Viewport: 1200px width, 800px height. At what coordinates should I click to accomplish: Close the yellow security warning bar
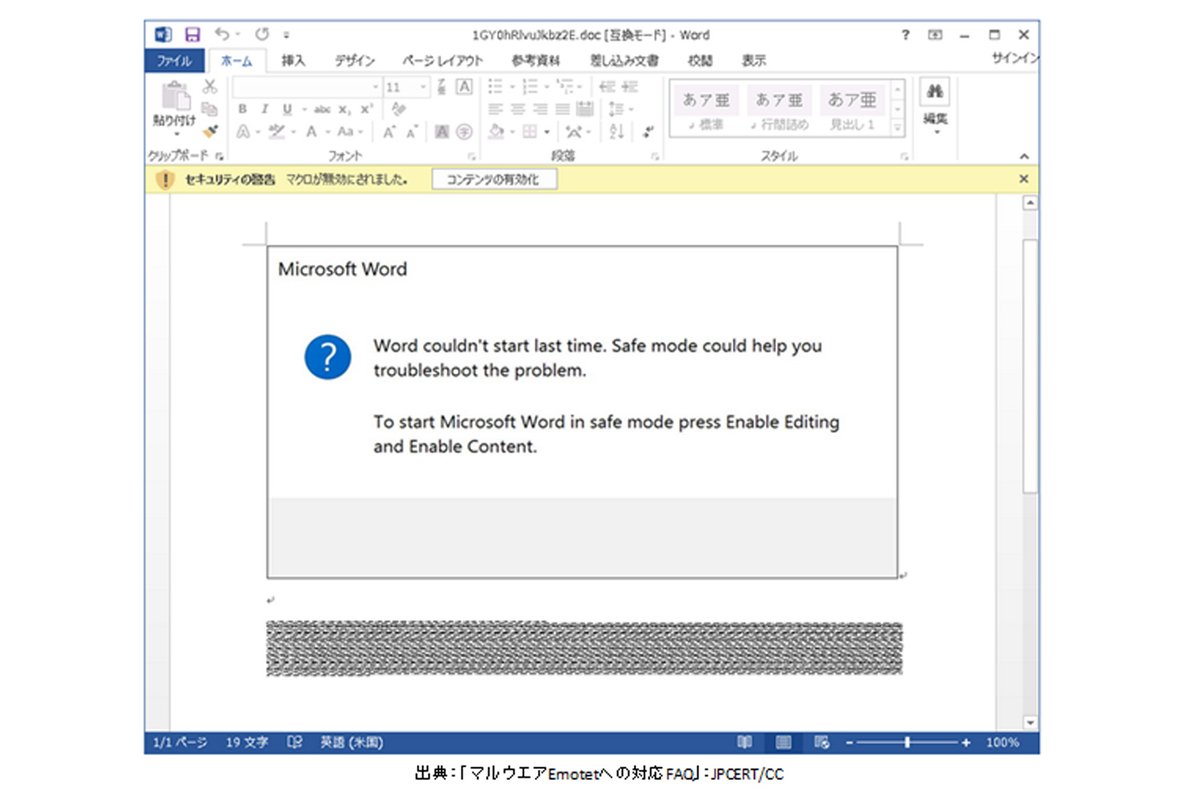tap(1023, 179)
